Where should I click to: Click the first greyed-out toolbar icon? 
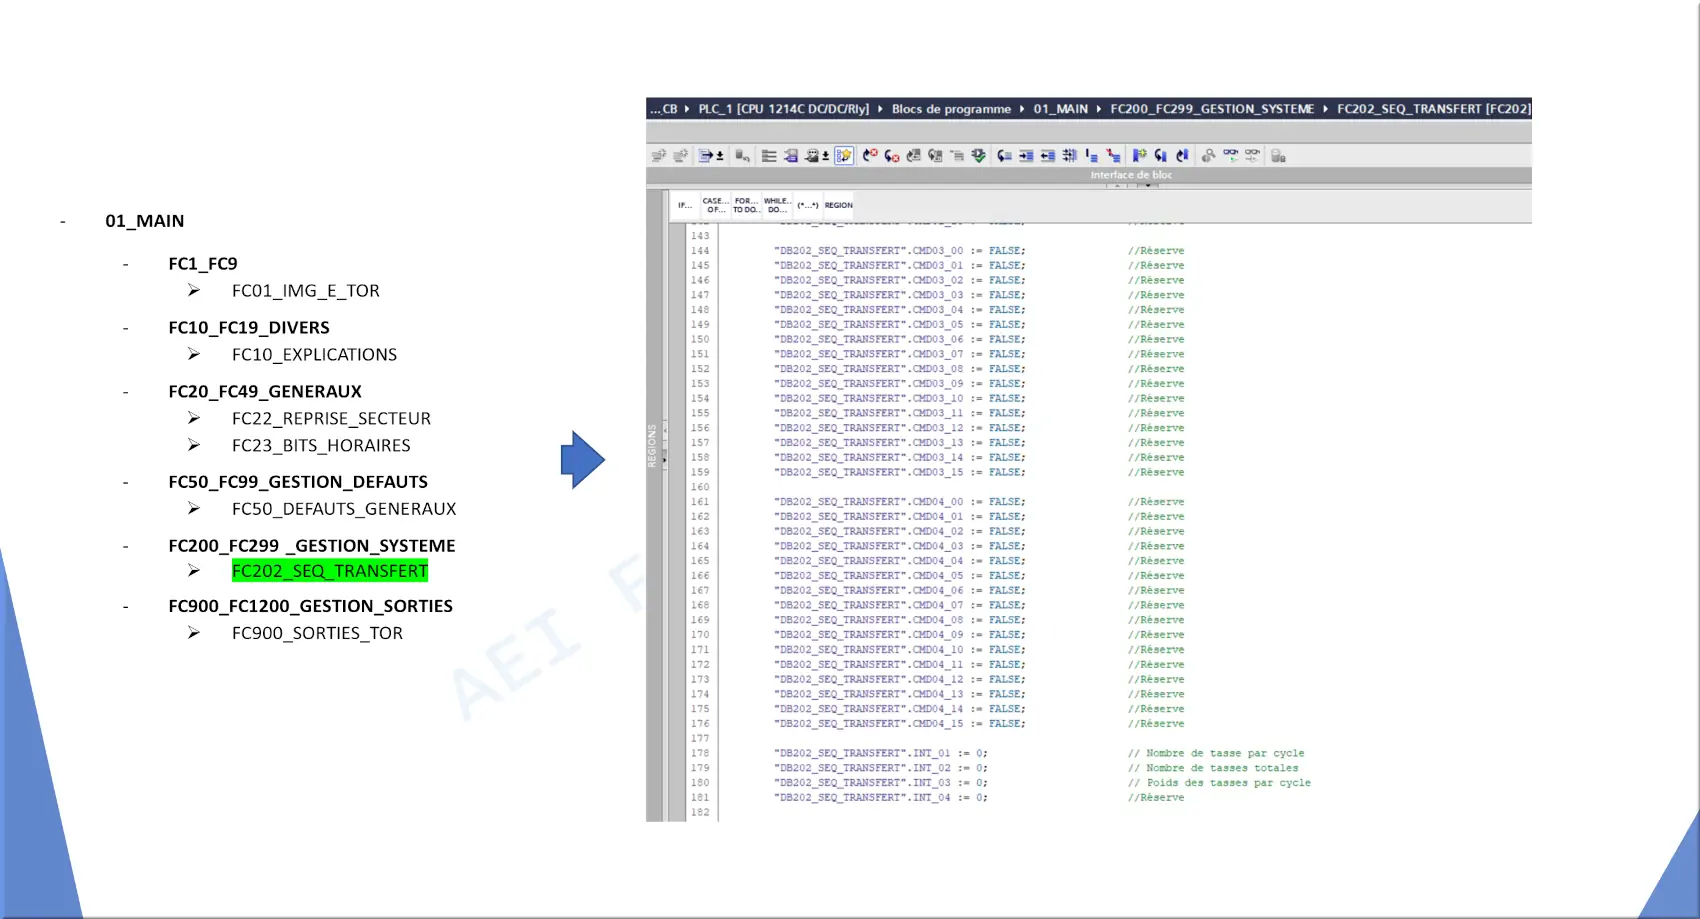[x=659, y=156]
